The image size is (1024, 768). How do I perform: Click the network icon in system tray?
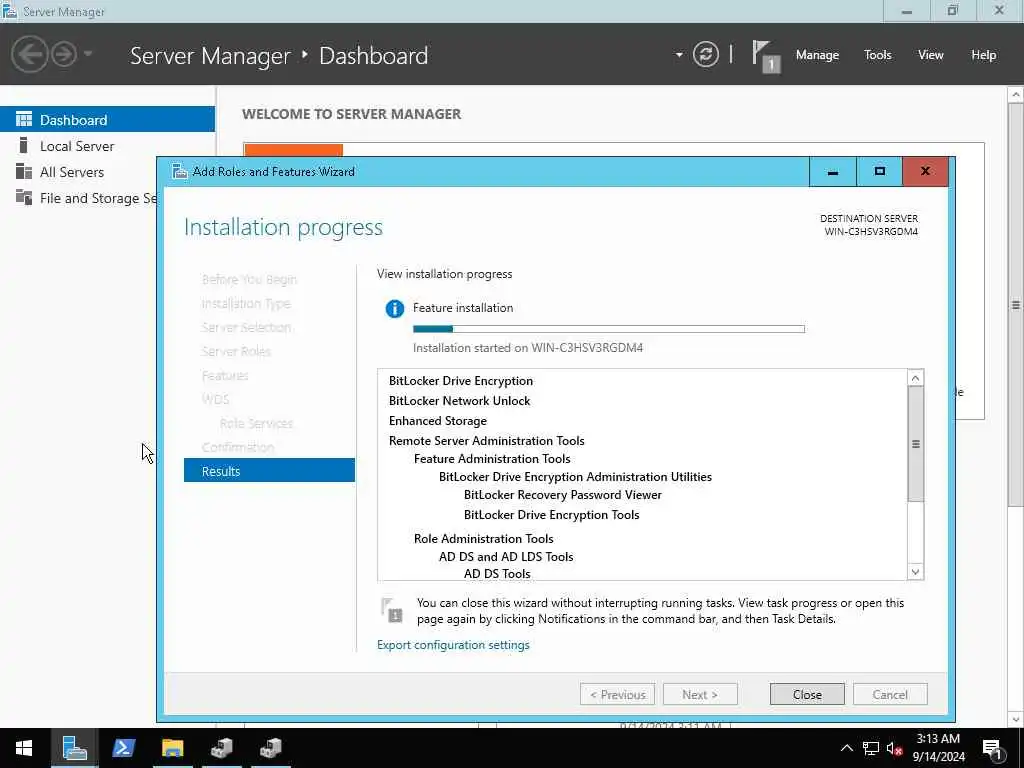point(871,748)
